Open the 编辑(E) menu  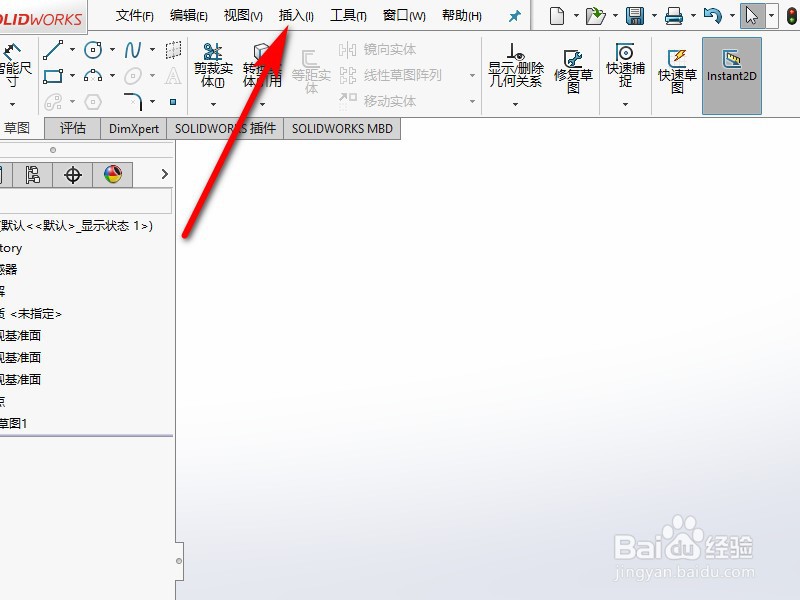pos(189,16)
